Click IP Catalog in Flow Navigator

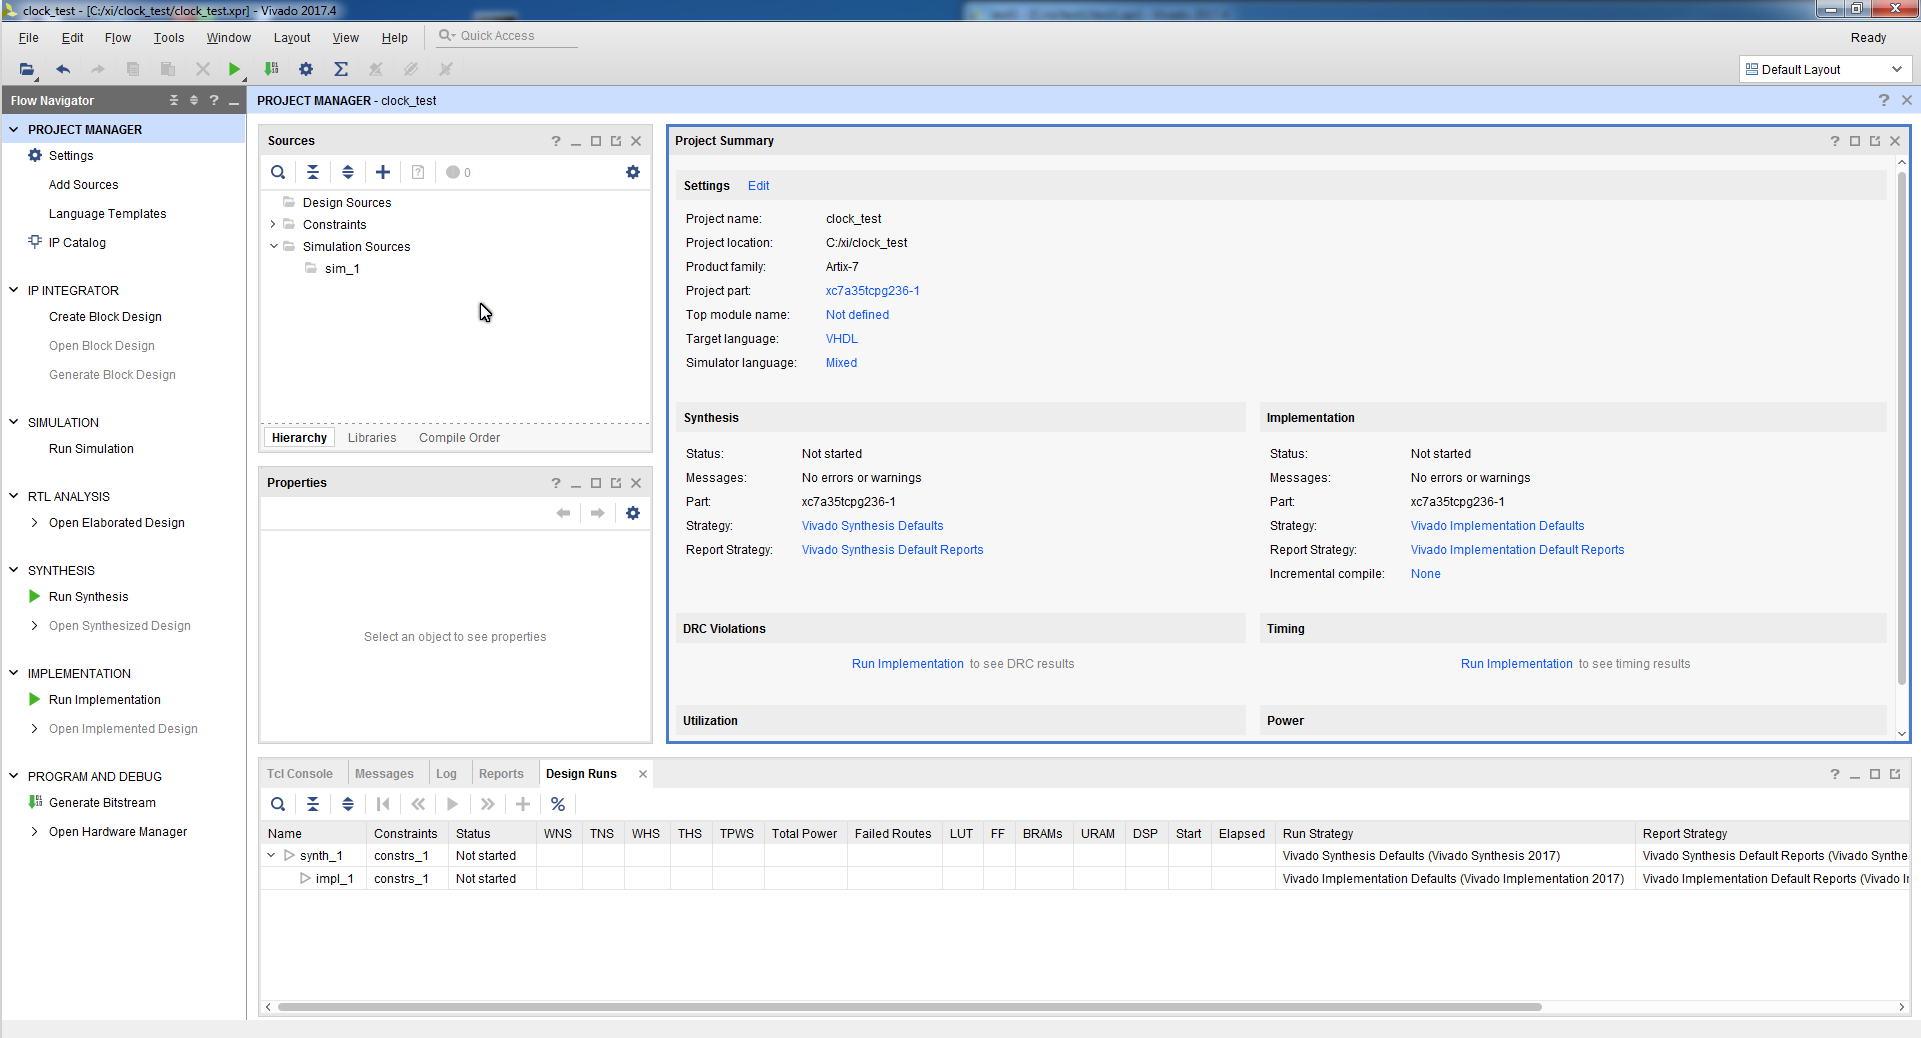tap(77, 243)
